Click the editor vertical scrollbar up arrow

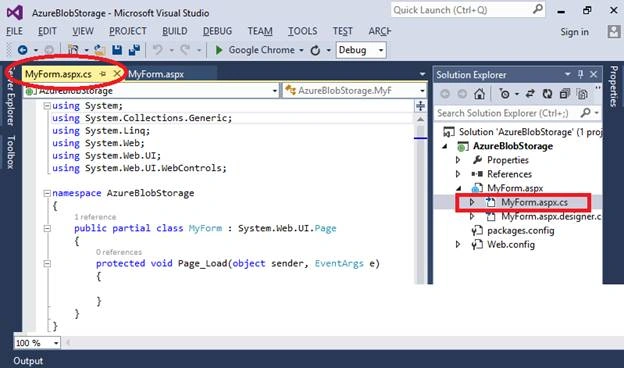coord(421,119)
